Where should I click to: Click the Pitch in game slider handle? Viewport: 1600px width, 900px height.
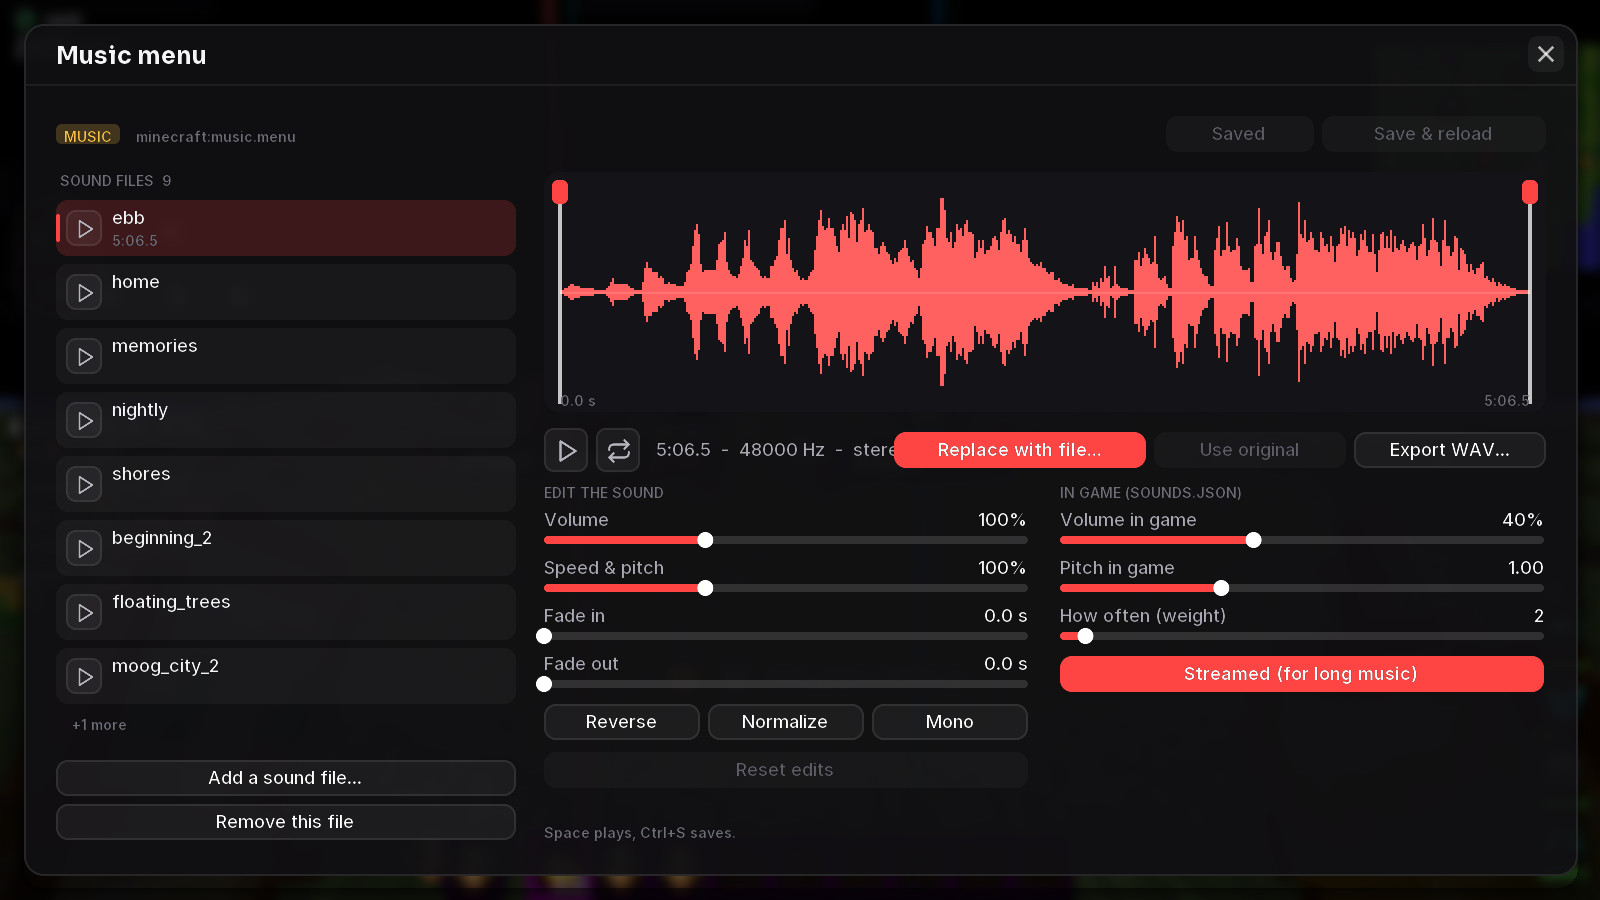tap(1221, 588)
